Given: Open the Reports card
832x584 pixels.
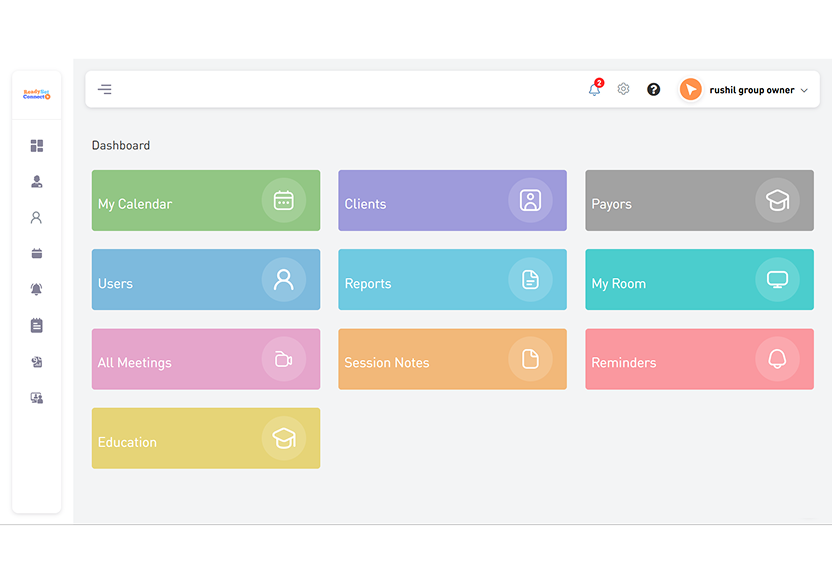Looking at the screenshot, I should (x=452, y=280).
